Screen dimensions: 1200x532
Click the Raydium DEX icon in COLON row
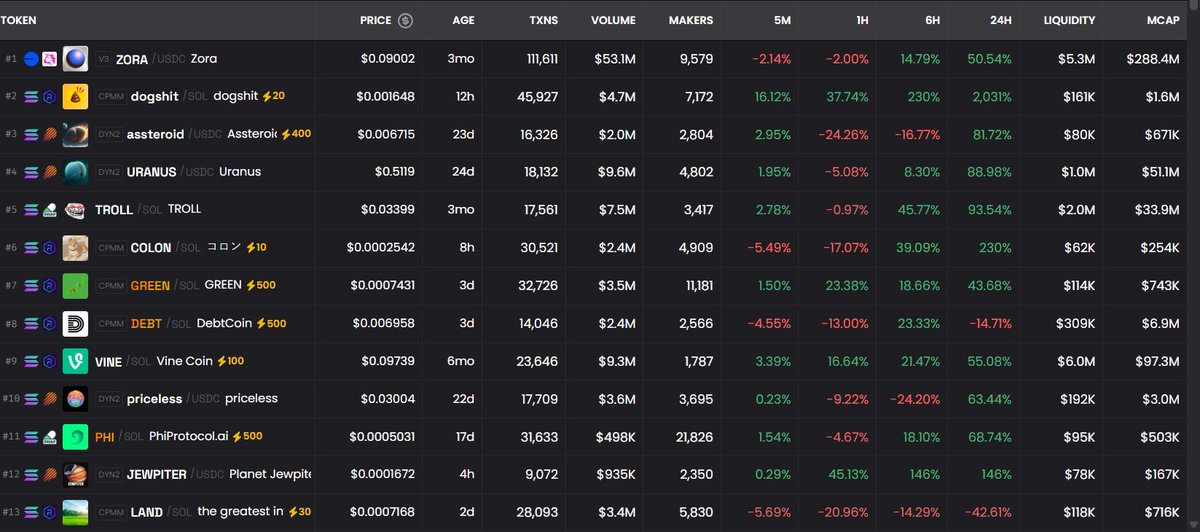(48, 247)
